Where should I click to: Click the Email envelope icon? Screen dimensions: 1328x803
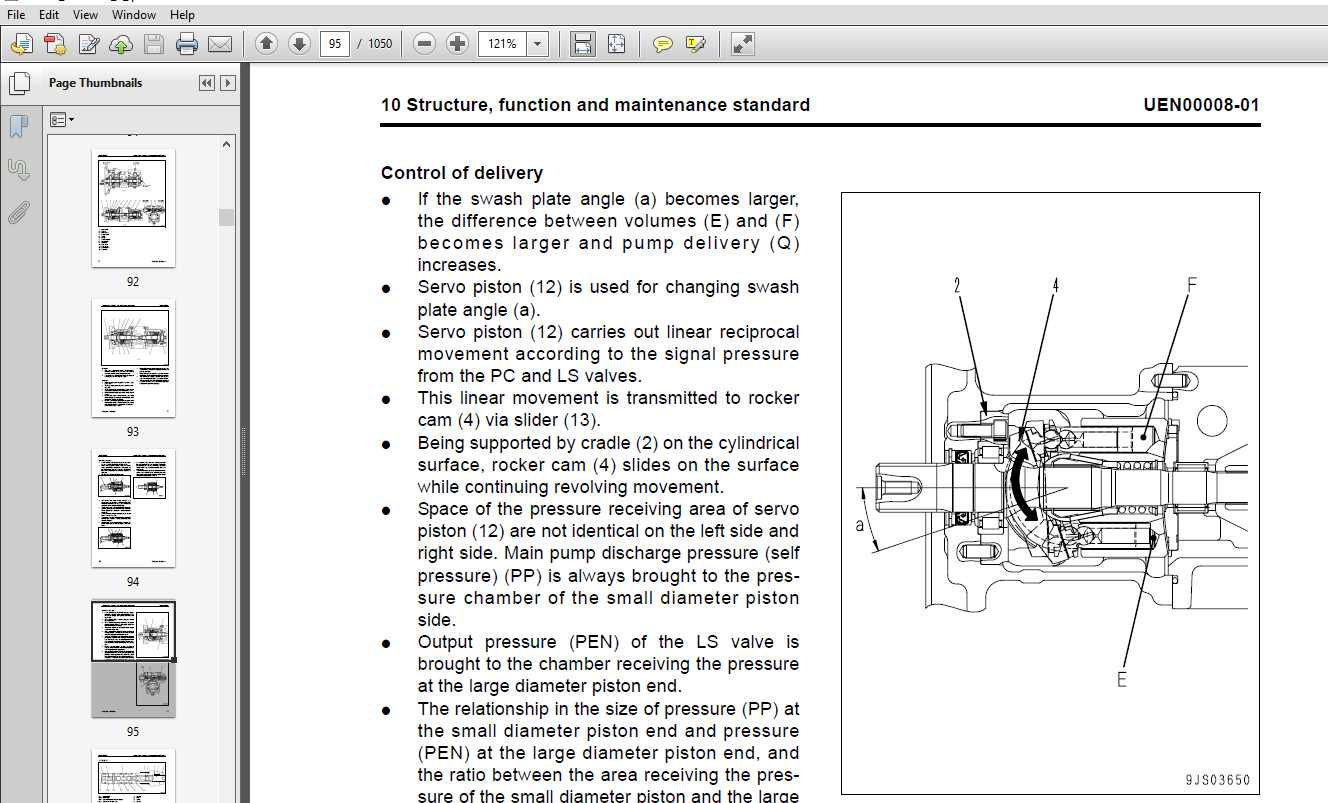click(220, 44)
